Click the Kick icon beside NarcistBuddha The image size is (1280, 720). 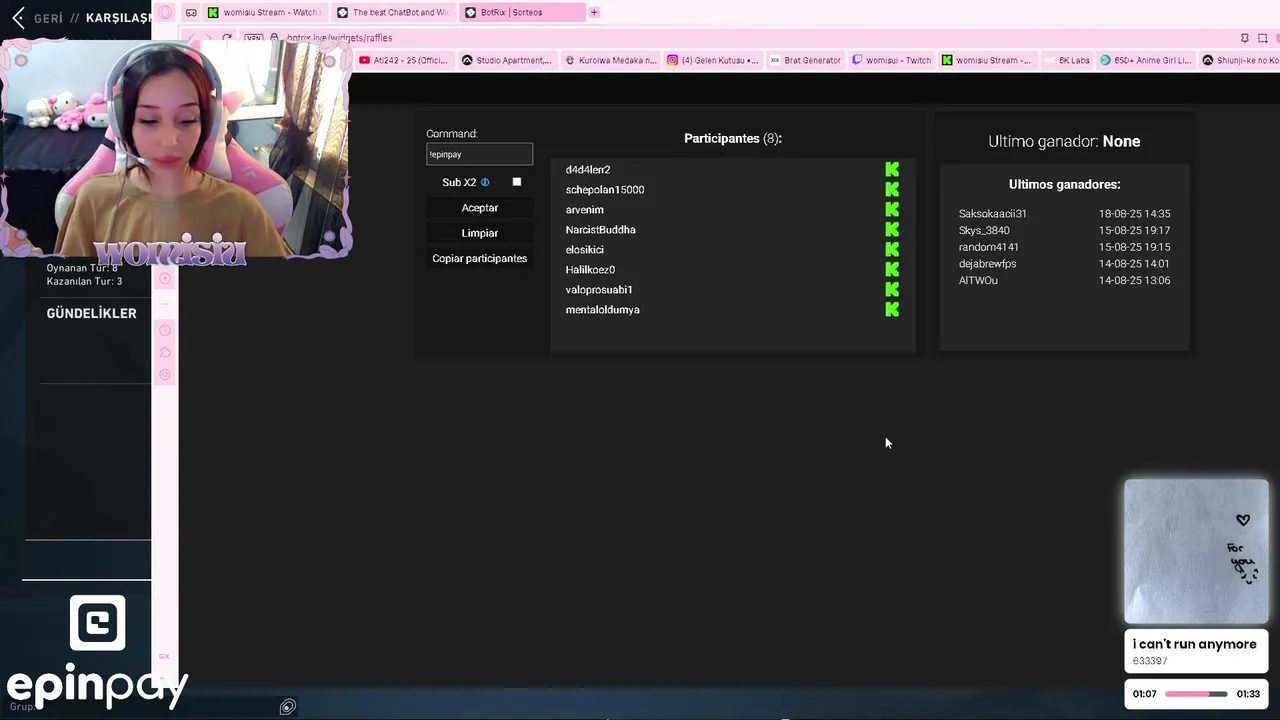(892, 229)
